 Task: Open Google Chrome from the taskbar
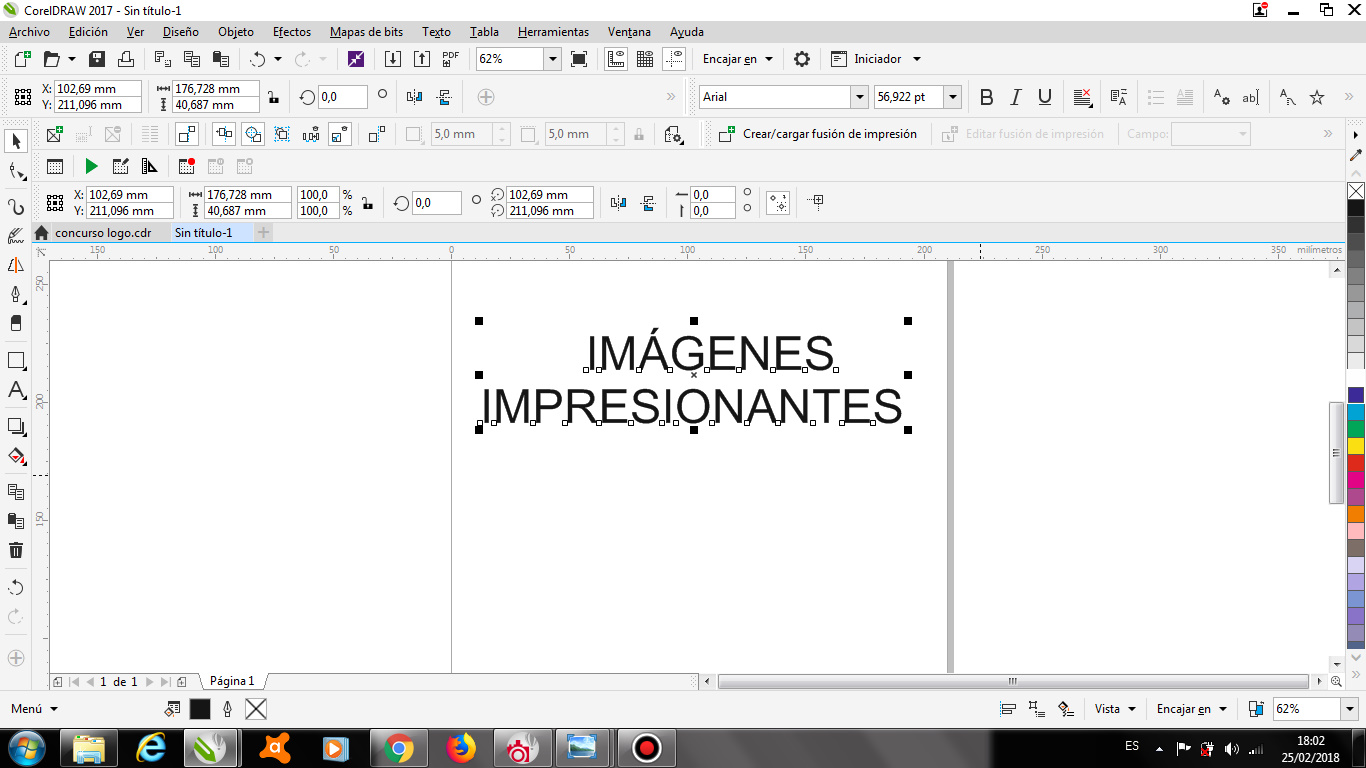(x=399, y=748)
